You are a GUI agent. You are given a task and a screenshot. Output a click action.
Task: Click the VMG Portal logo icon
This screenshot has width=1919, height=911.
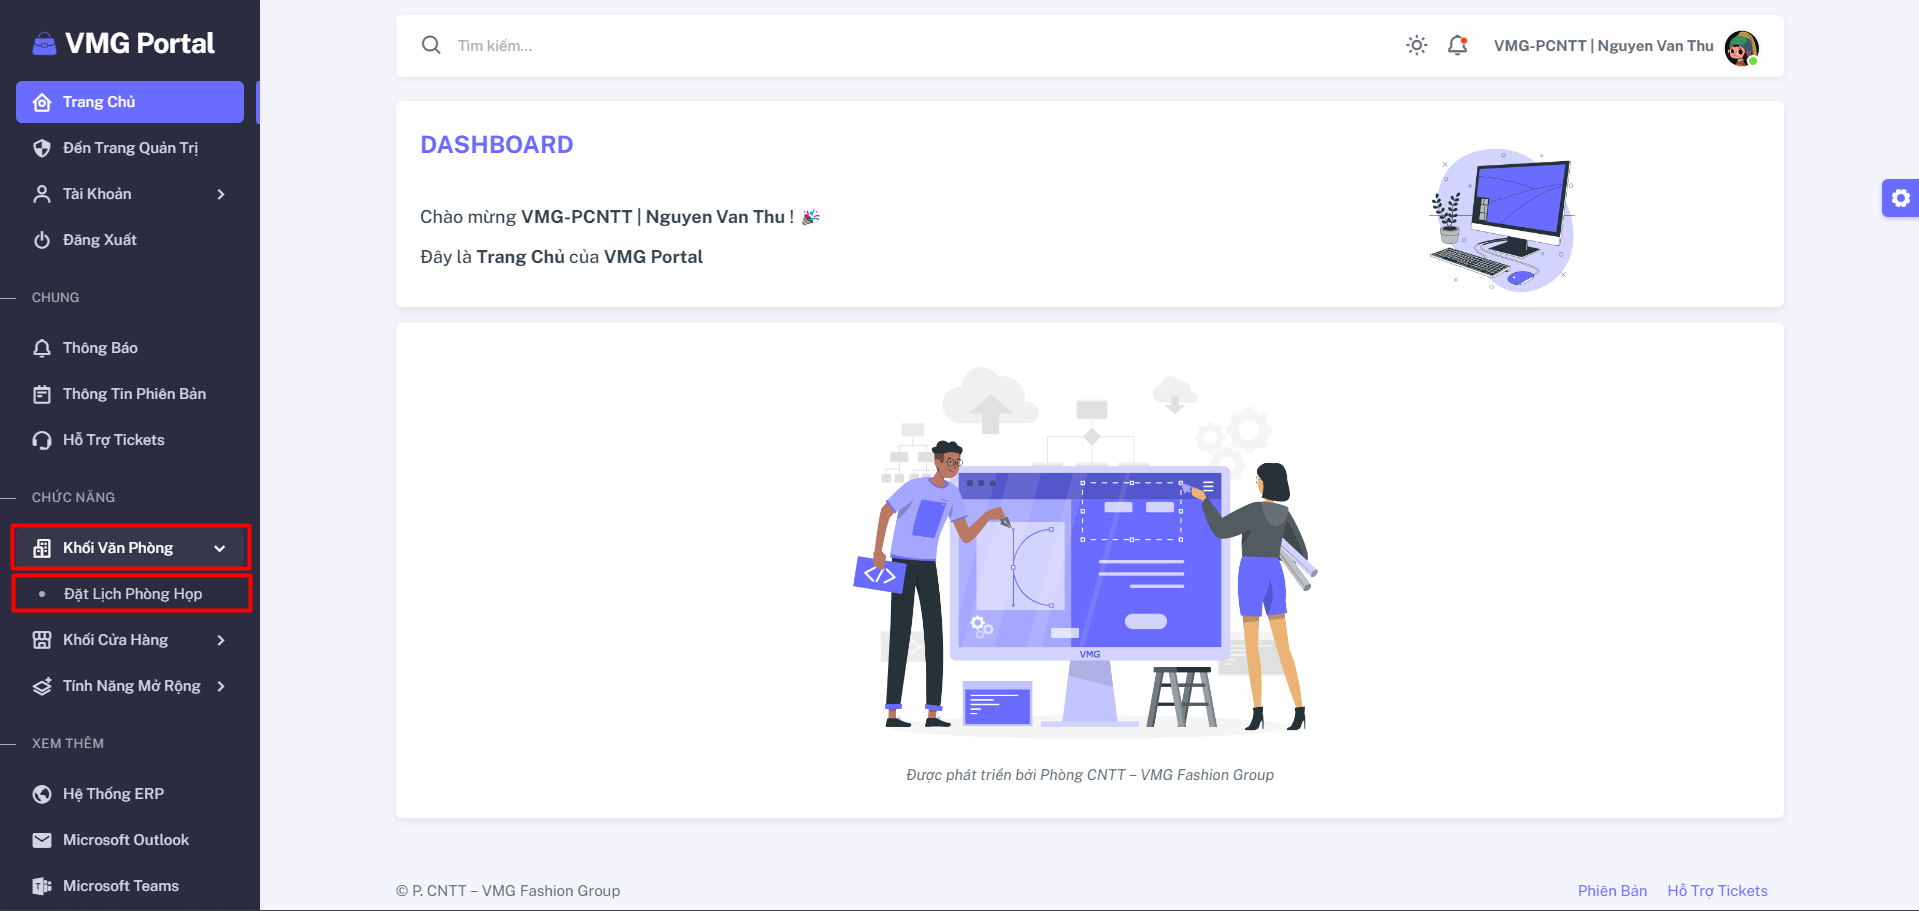tap(44, 44)
